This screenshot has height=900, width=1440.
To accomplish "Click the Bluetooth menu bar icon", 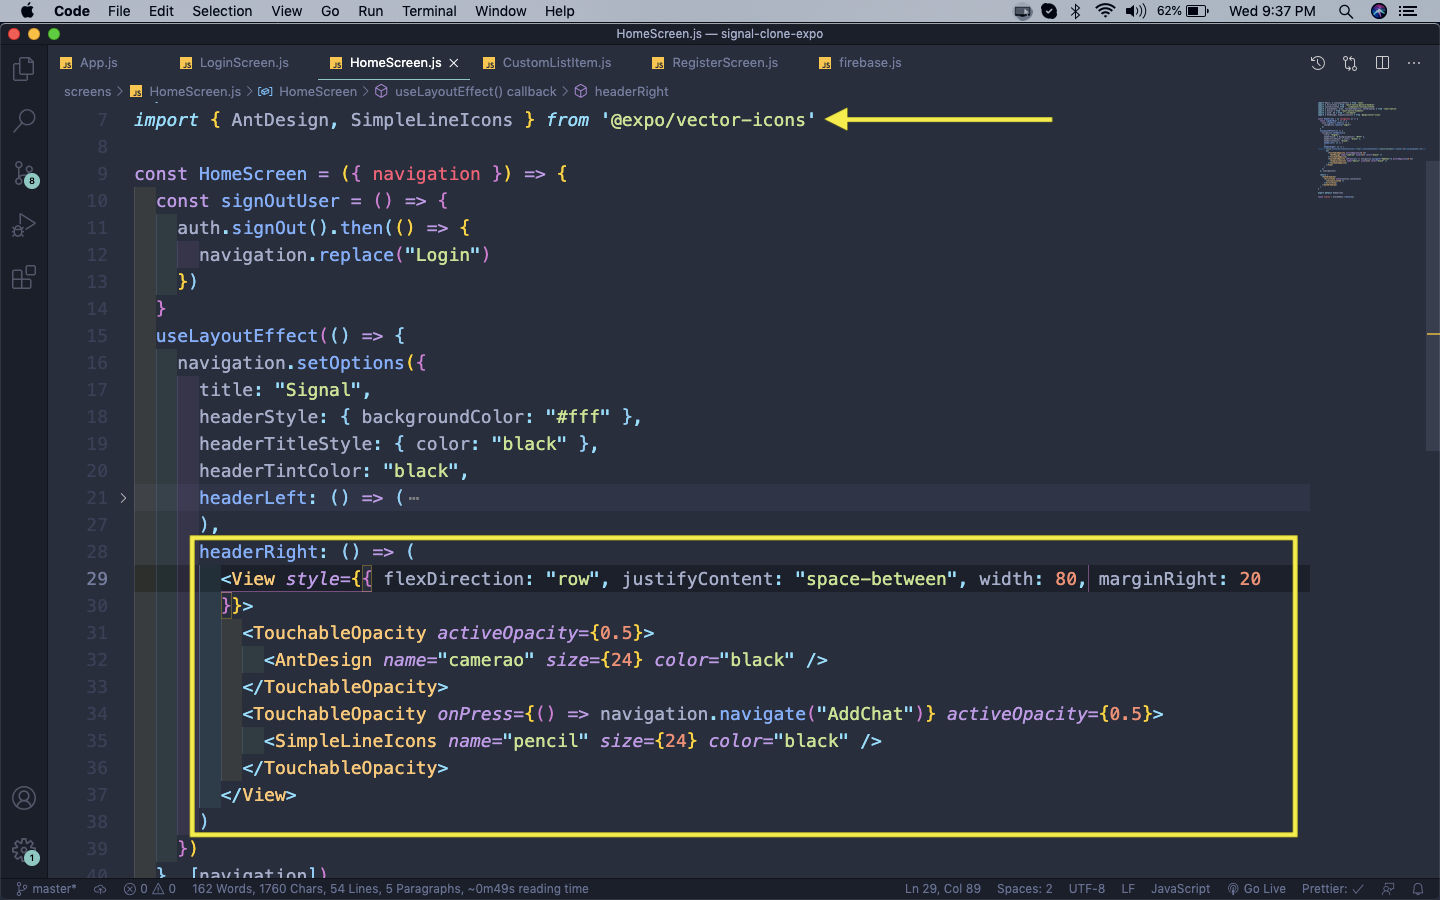I will (x=1076, y=11).
